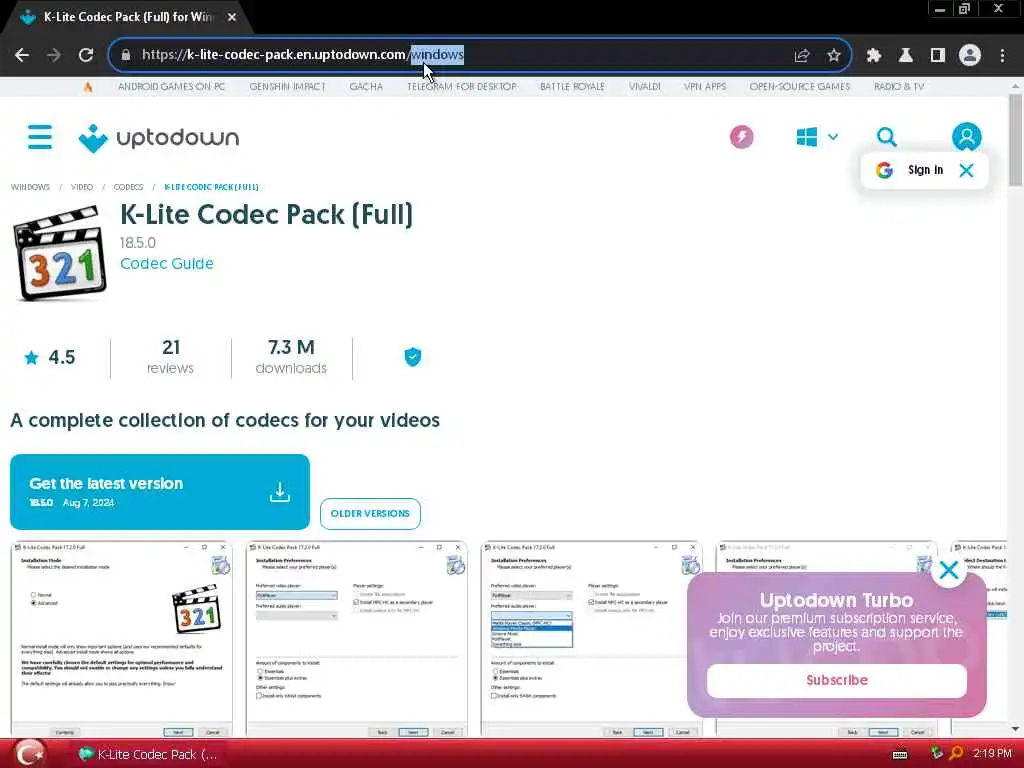Click the taskbar clock 2:19 PM
Image resolution: width=1024 pixels, height=768 pixels.
point(992,754)
